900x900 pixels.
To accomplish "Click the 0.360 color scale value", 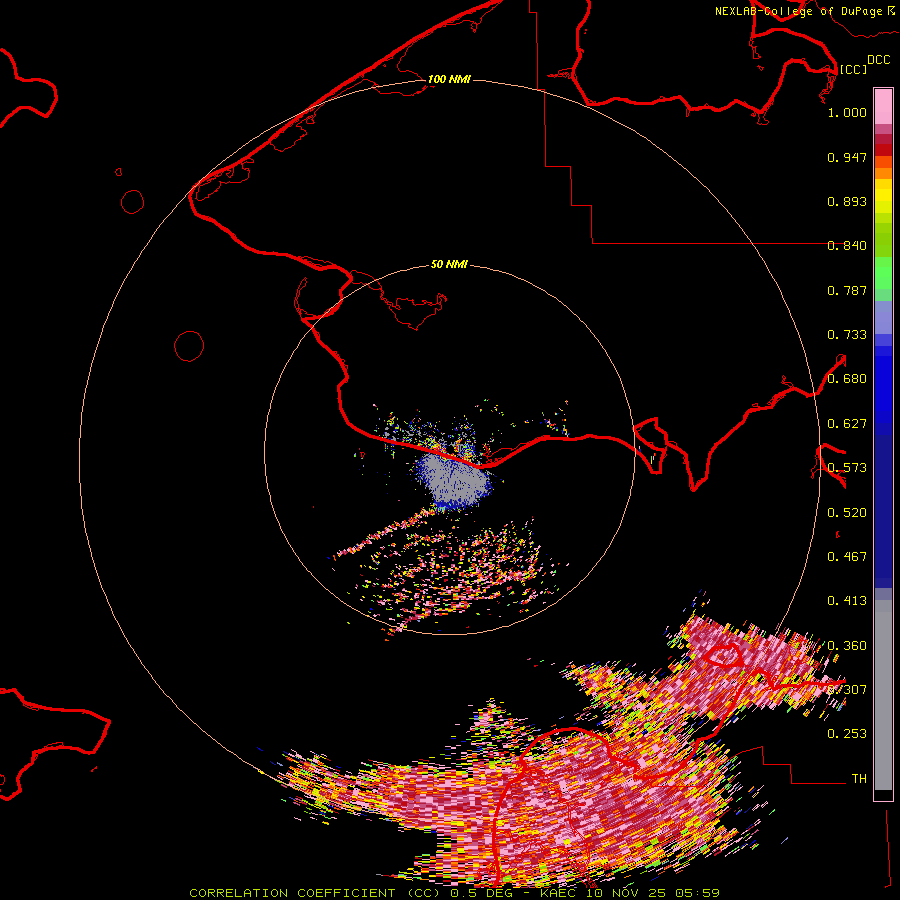I will (x=847, y=646).
